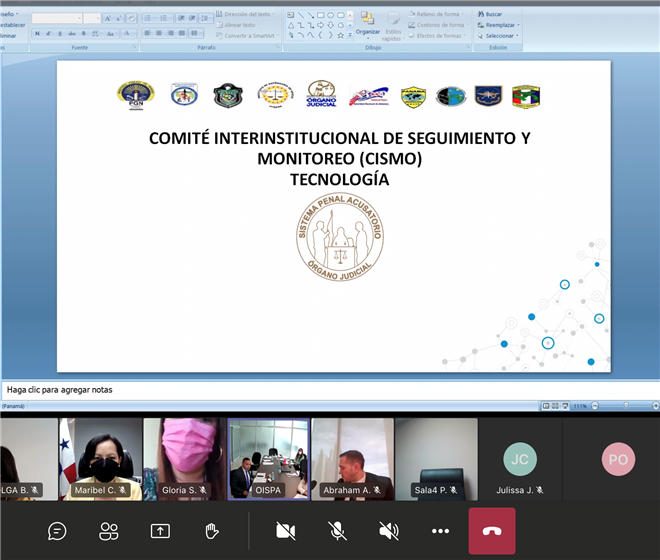Screen dimensions: 660x560
Task: Click Reemplazar in Edición group
Action: [x=498, y=25]
